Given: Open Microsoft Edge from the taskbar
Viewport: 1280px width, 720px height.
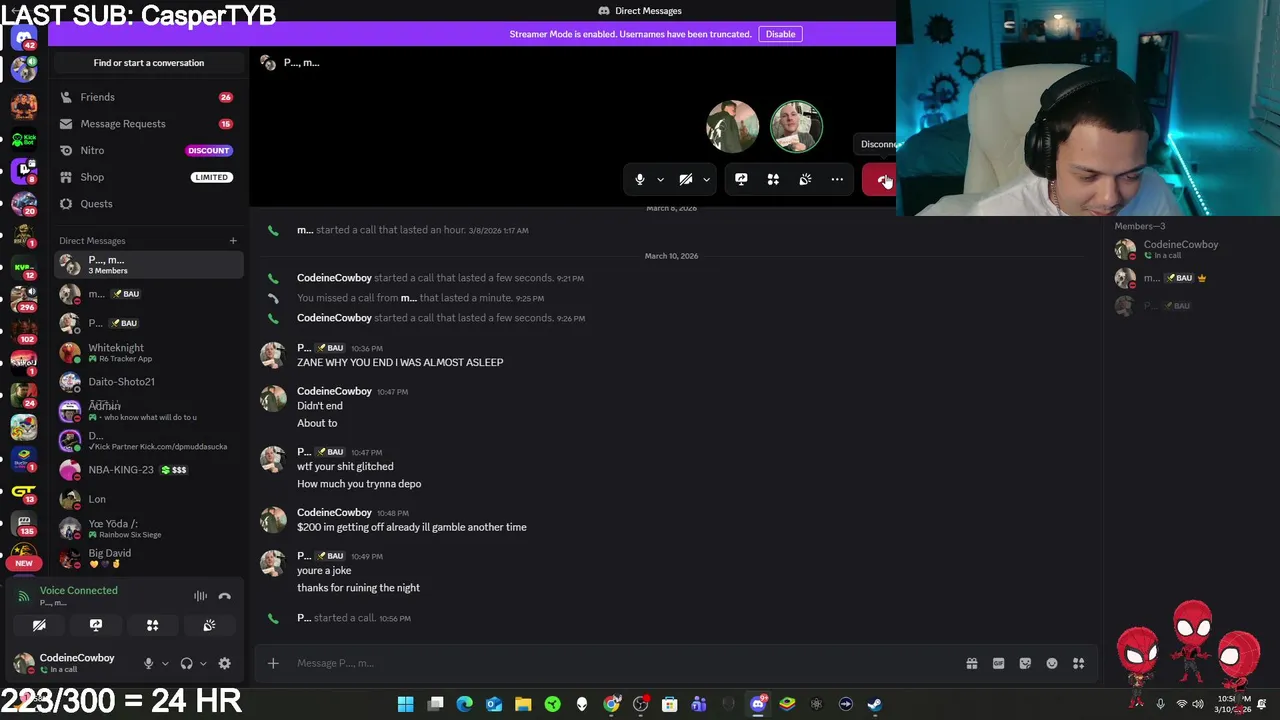Looking at the screenshot, I should pos(464,704).
